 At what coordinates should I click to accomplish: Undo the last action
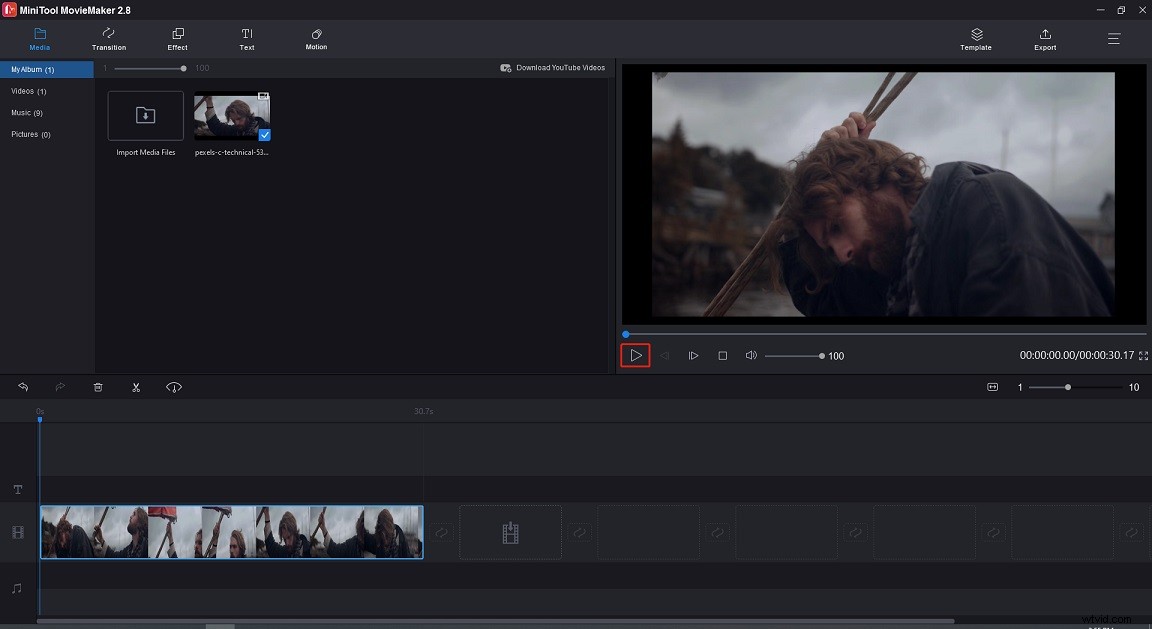point(23,387)
